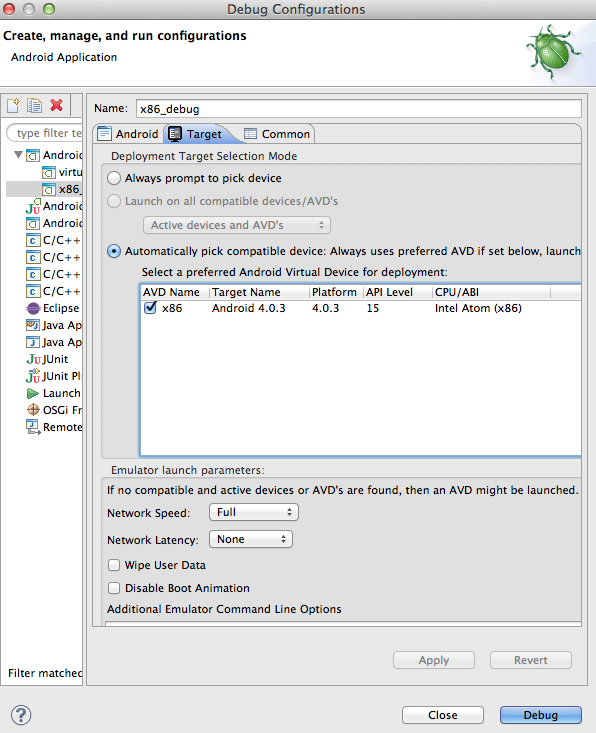The height and width of the screenshot is (733, 596).
Task: Click the Revert button
Action: click(531, 660)
